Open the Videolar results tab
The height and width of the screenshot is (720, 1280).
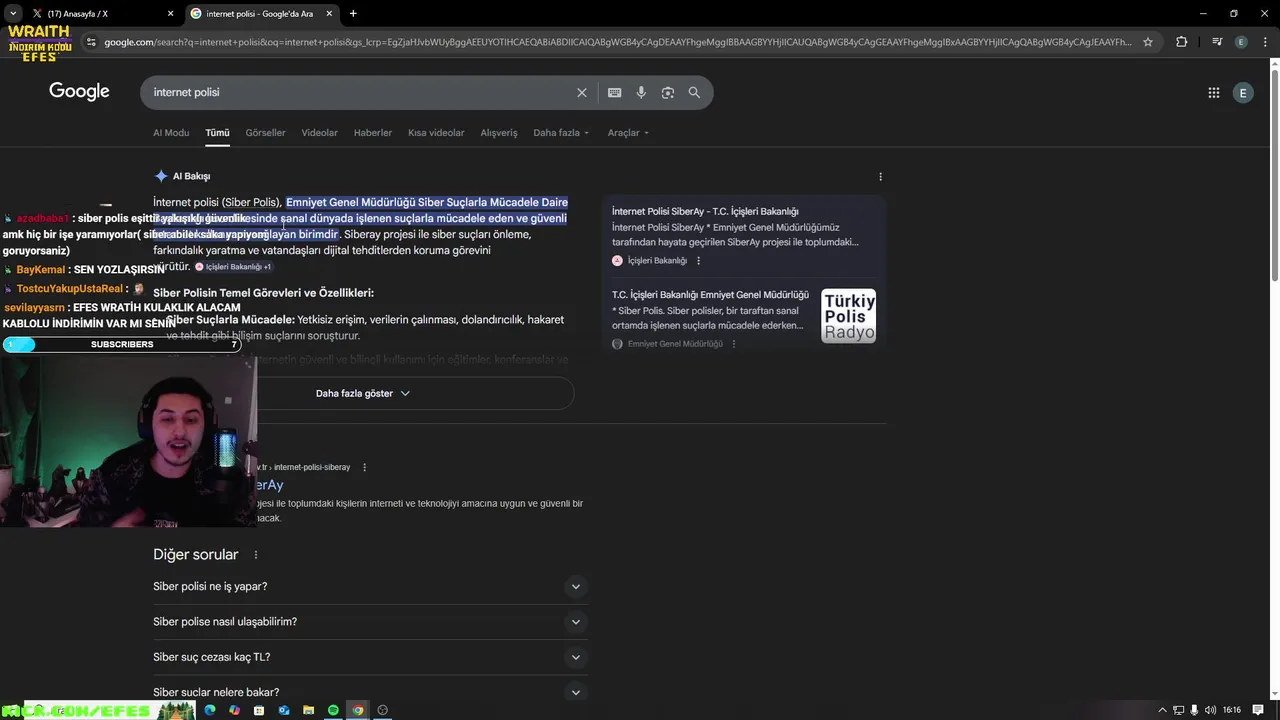[319, 132]
